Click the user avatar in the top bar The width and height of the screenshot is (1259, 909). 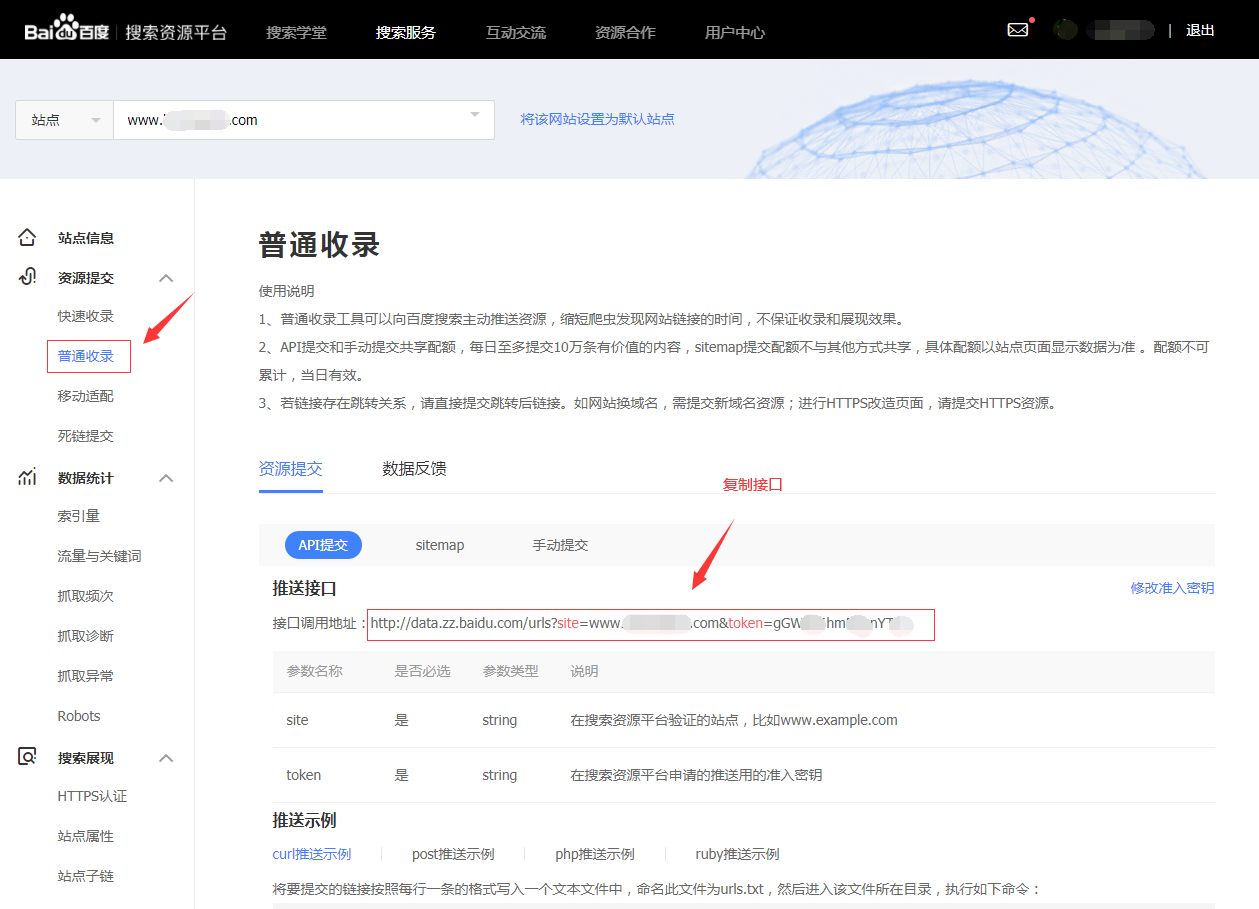(1065, 29)
